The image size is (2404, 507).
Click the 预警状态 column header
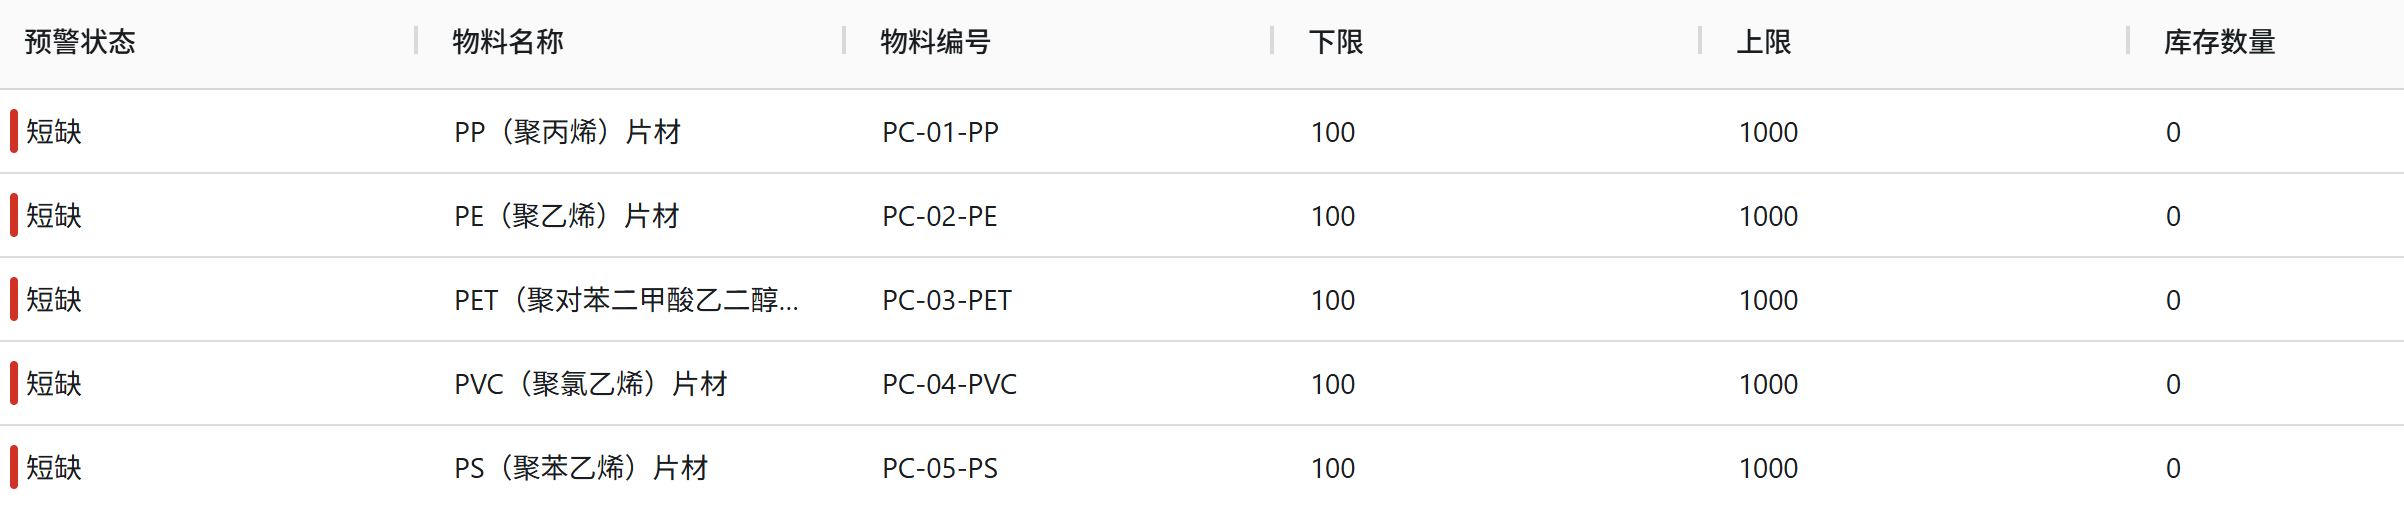point(80,42)
